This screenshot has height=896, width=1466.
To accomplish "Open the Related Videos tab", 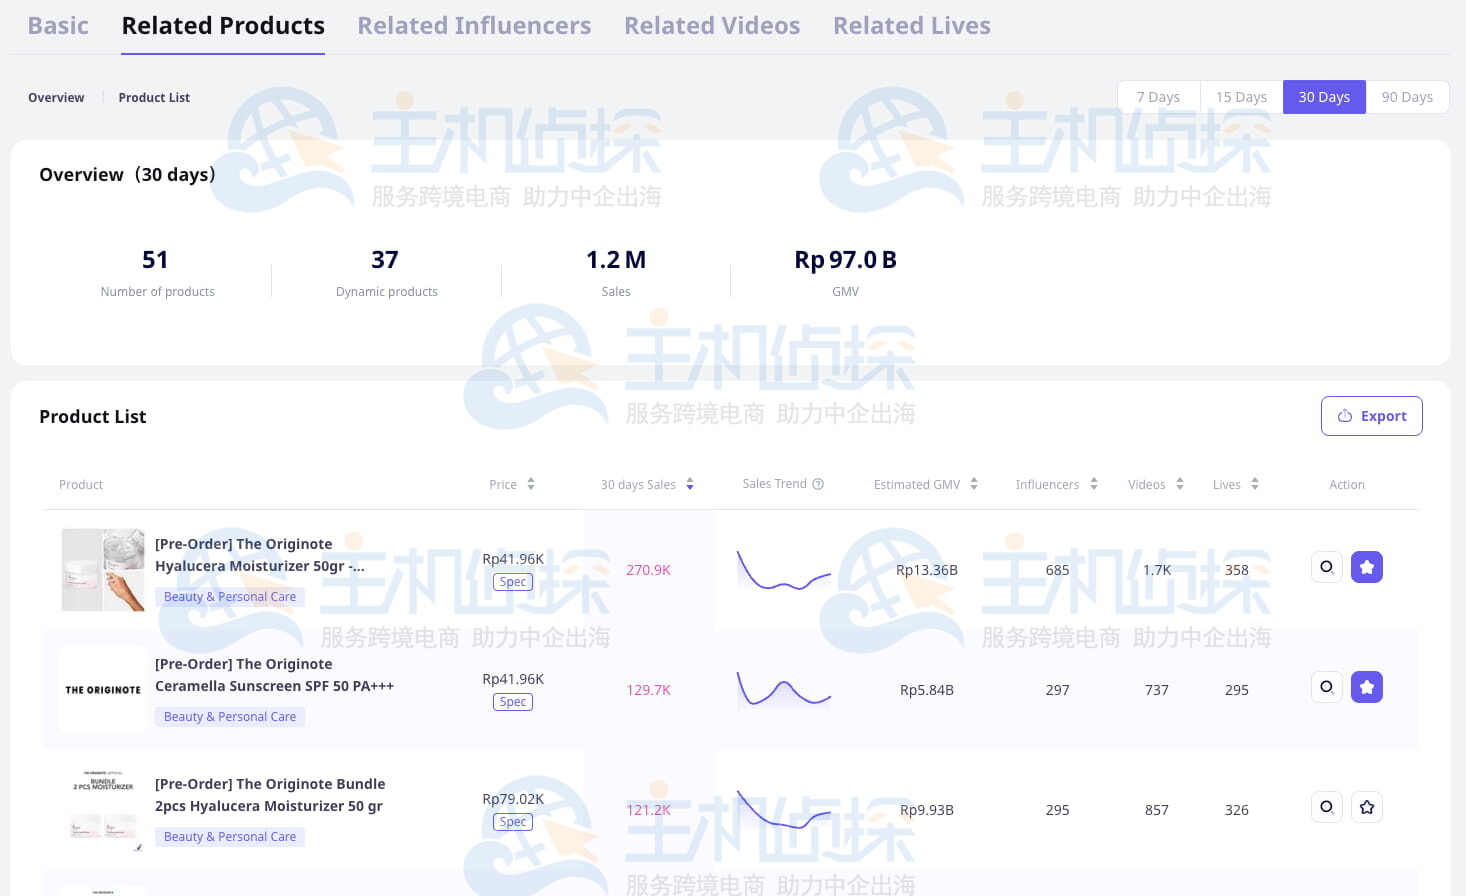I will coord(711,26).
